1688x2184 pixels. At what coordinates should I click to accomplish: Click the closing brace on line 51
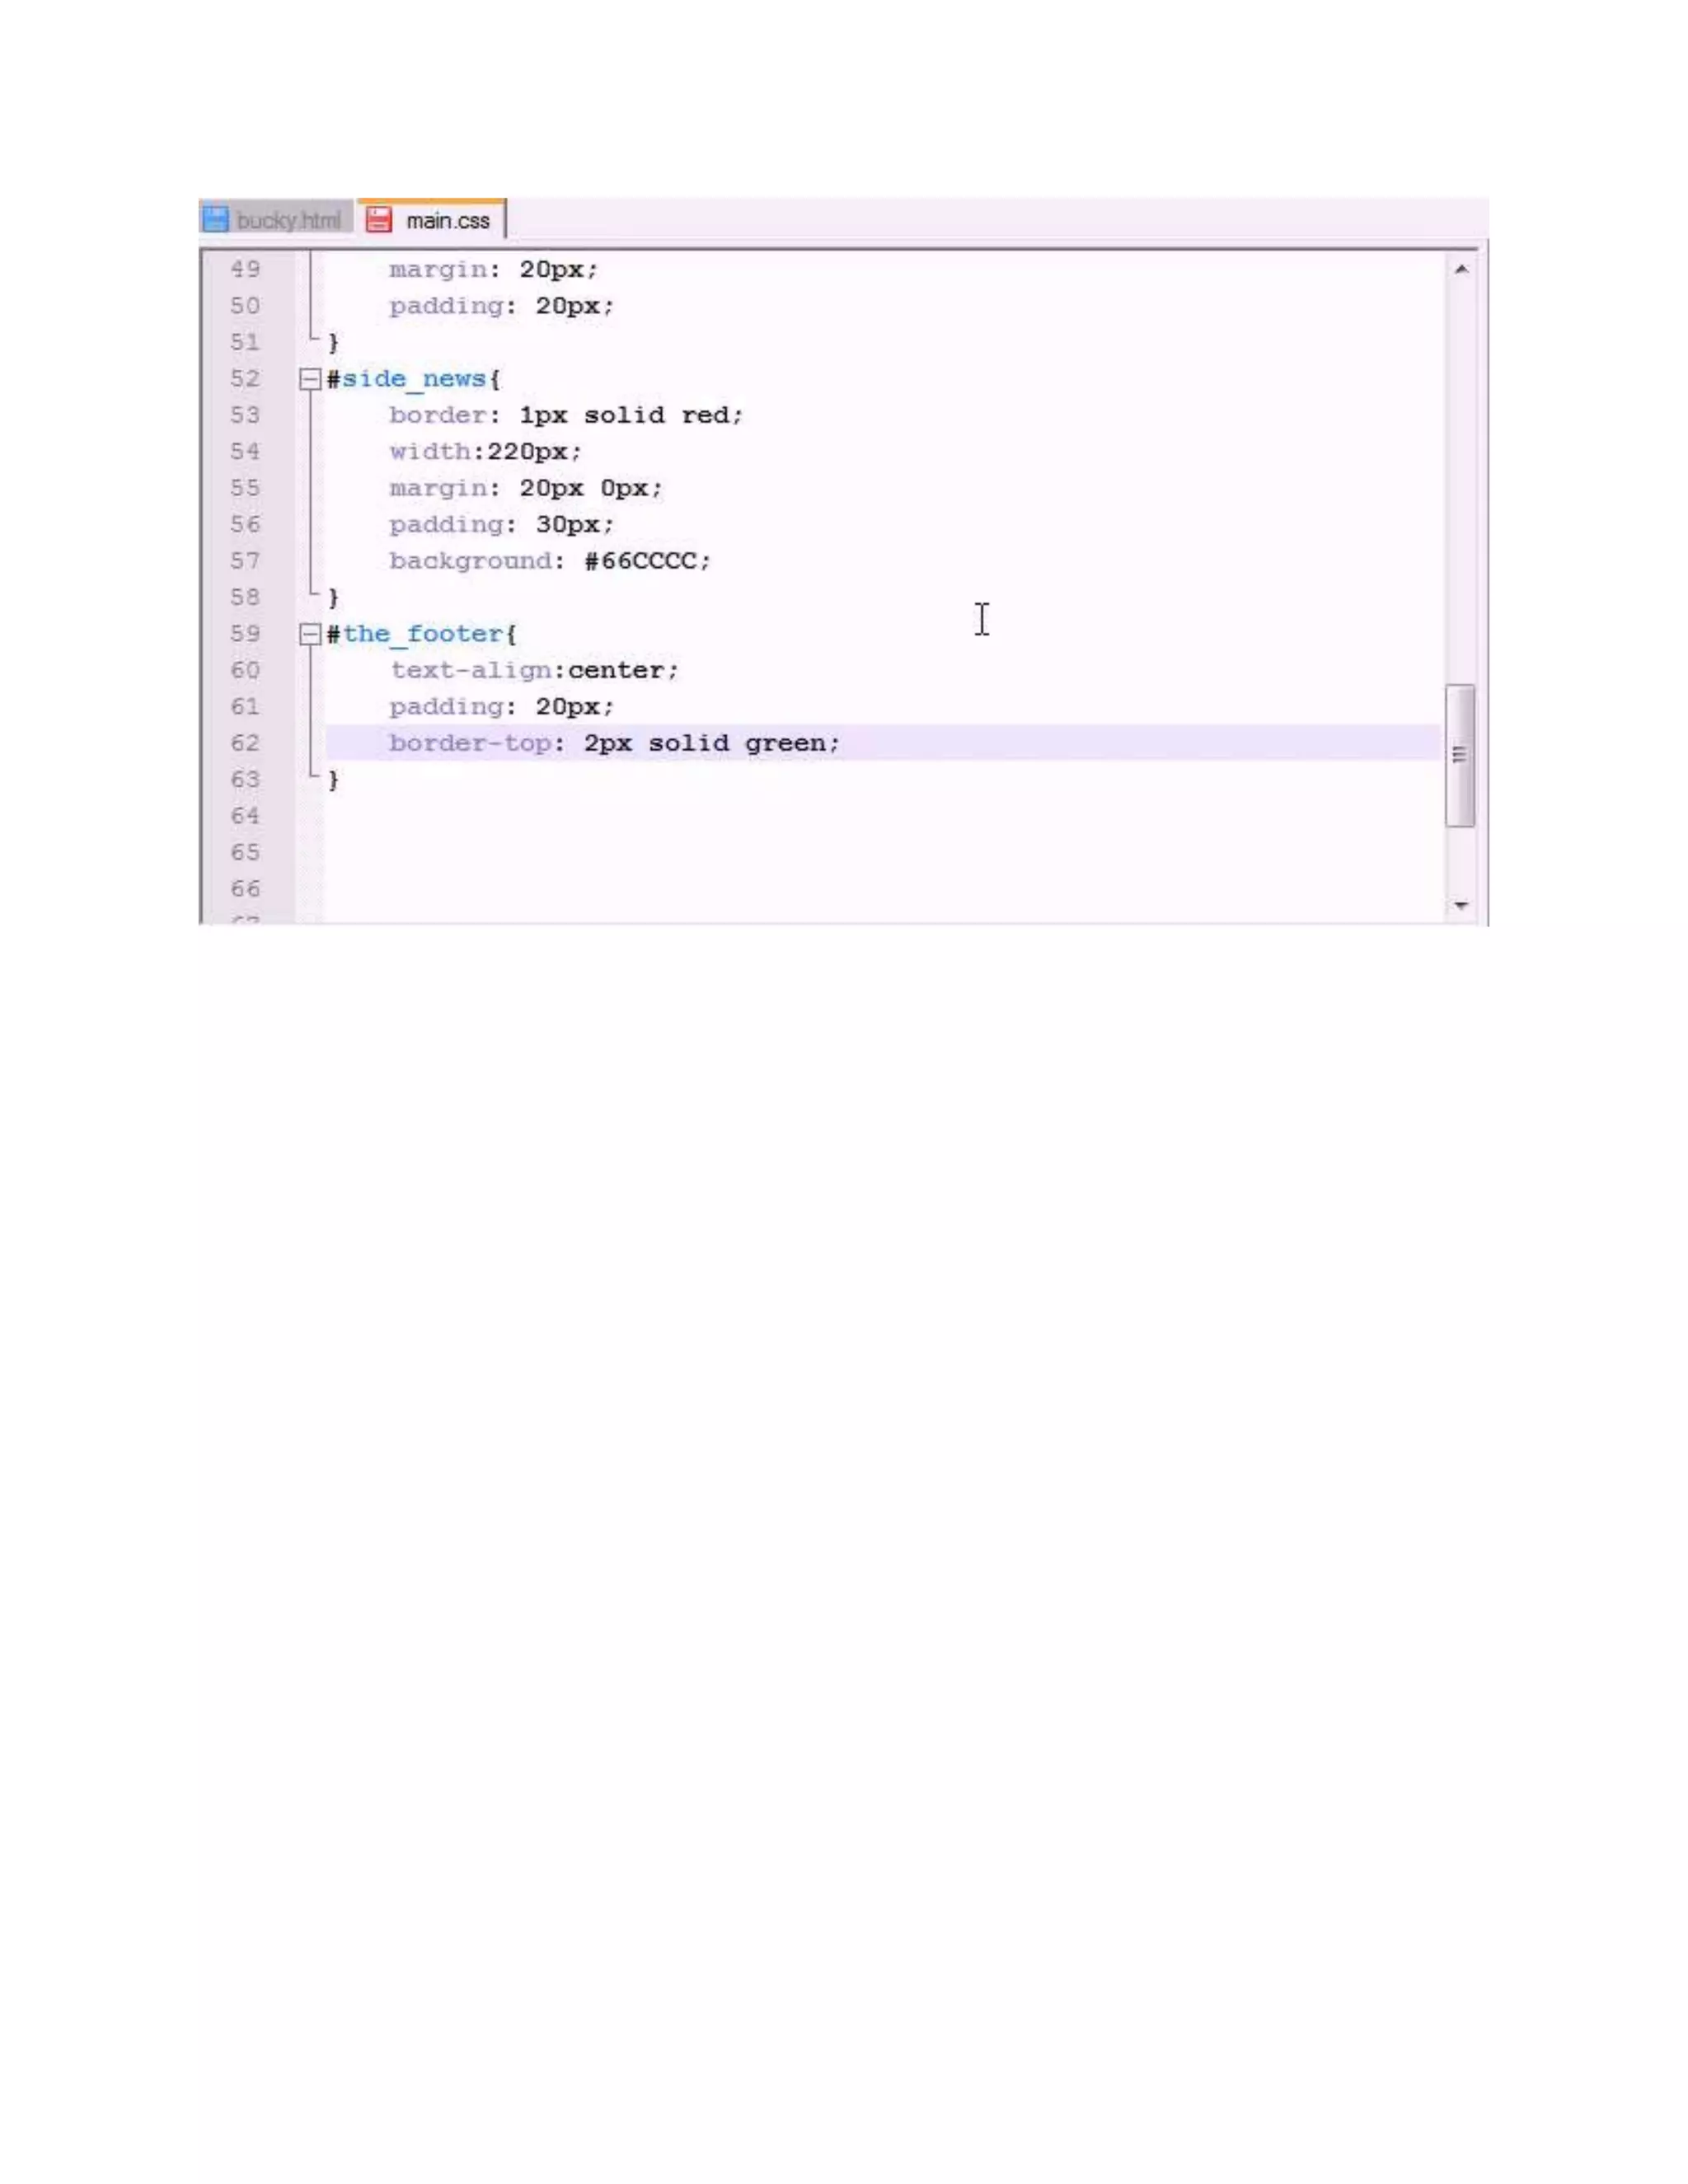pos(334,343)
